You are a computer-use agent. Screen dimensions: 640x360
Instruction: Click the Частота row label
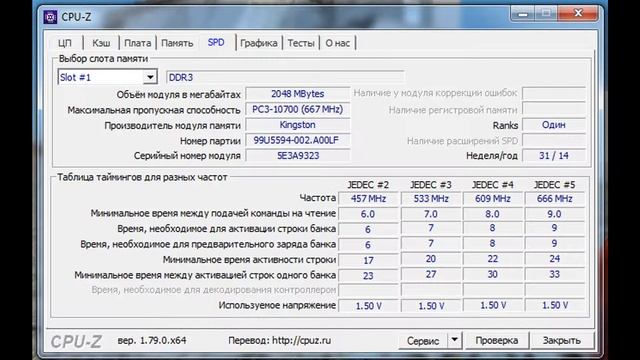pyautogui.click(x=318, y=198)
